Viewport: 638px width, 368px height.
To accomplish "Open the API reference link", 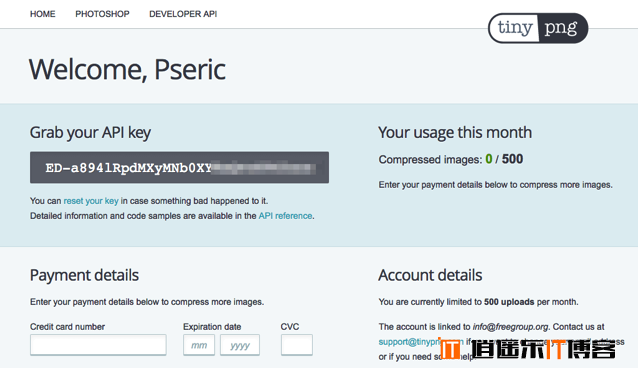I will tap(285, 216).
